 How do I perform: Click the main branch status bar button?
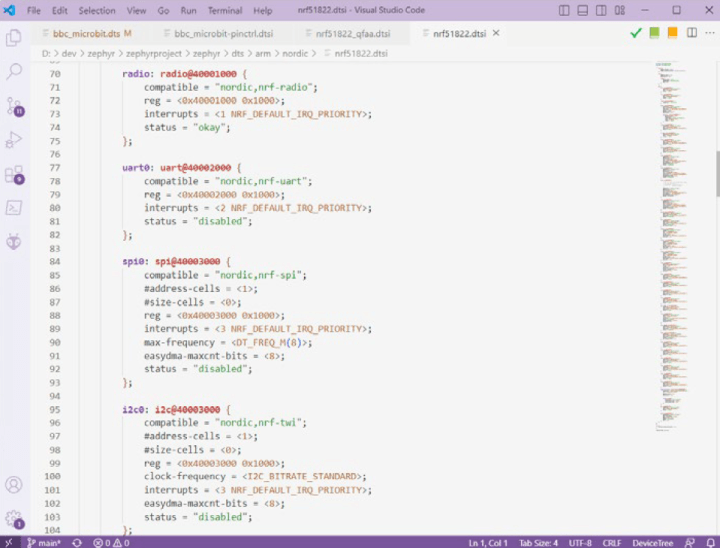pyautogui.click(x=42, y=542)
